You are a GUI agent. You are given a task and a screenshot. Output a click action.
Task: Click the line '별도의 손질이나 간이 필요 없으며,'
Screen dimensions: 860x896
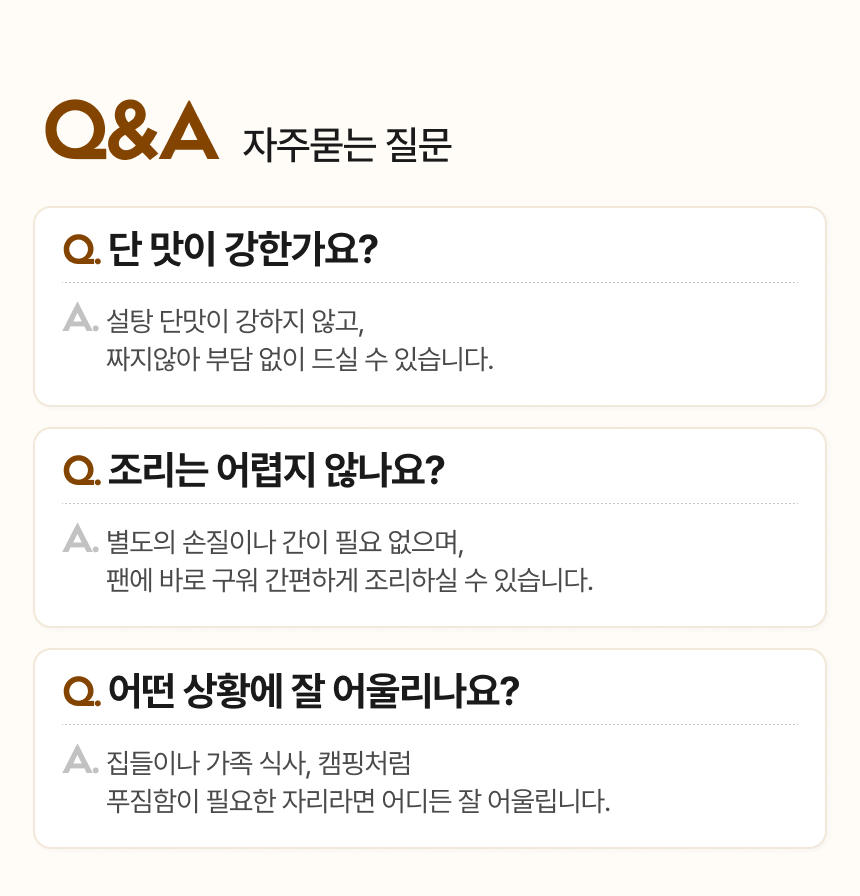(x=287, y=543)
